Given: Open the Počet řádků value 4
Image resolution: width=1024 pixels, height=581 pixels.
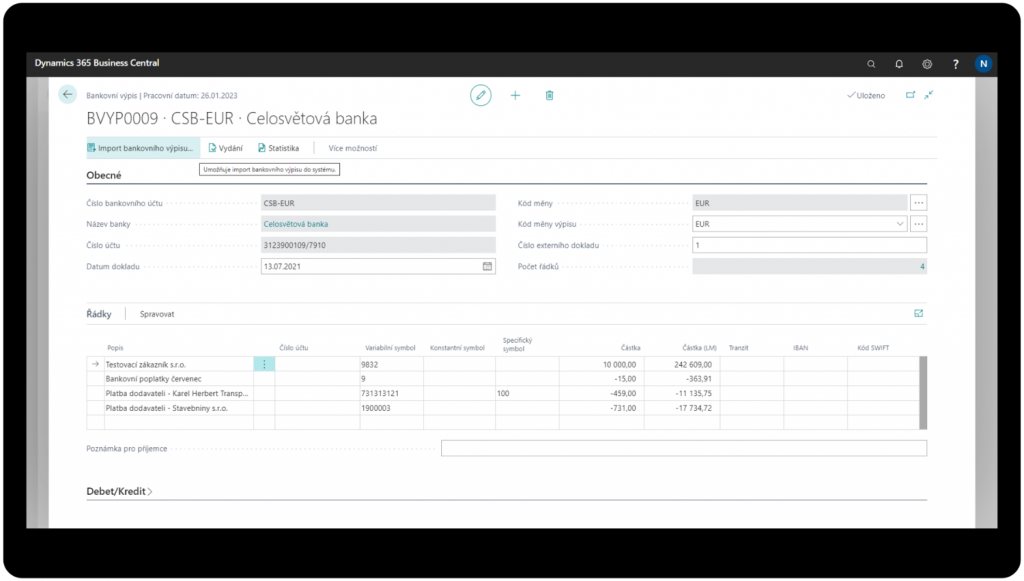Looking at the screenshot, I should pyautogui.click(x=922, y=266).
